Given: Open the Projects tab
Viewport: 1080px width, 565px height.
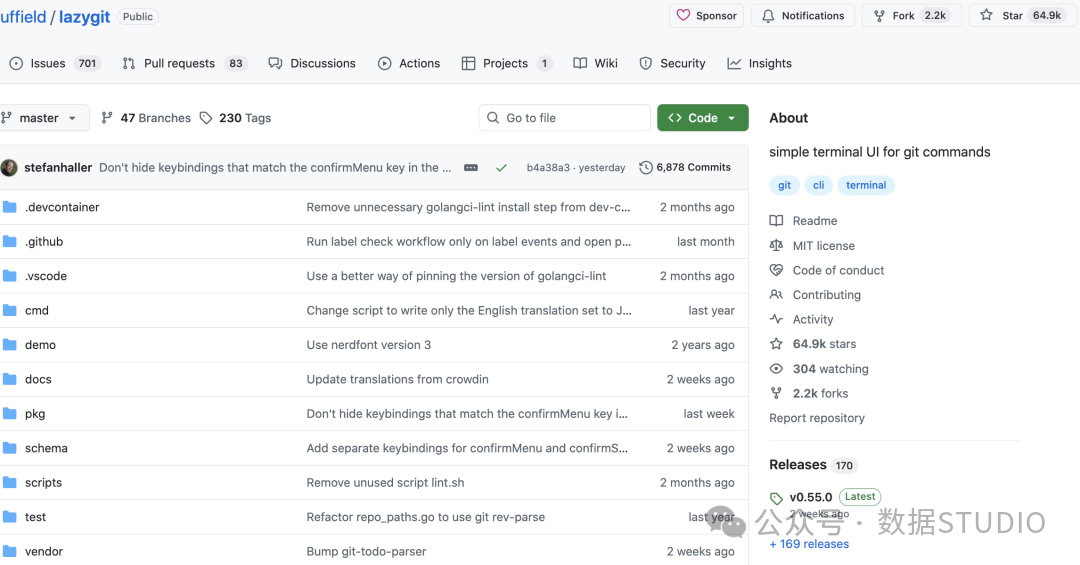Looking at the screenshot, I should point(507,63).
